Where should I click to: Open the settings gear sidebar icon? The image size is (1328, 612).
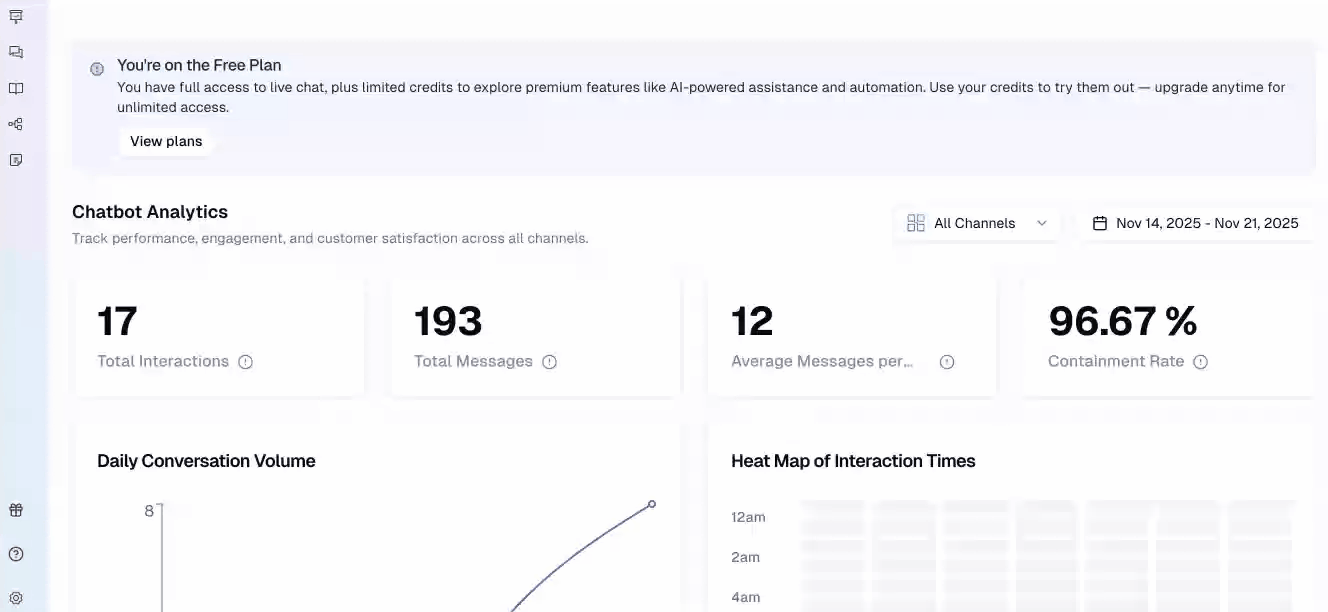click(x=15, y=598)
